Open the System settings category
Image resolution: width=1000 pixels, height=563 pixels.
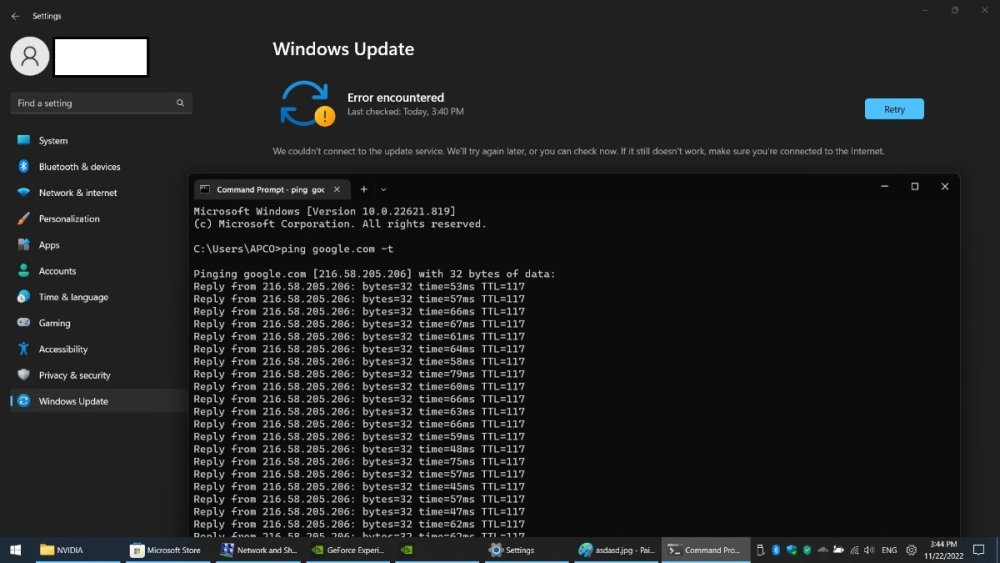[99, 140]
